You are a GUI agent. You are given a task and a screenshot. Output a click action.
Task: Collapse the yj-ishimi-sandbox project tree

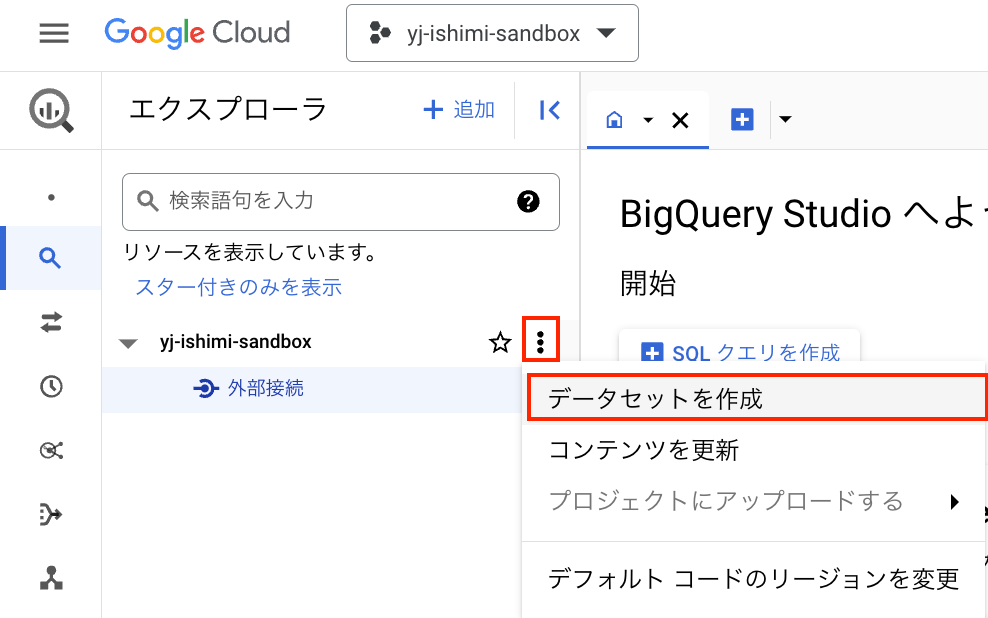pyautogui.click(x=129, y=343)
